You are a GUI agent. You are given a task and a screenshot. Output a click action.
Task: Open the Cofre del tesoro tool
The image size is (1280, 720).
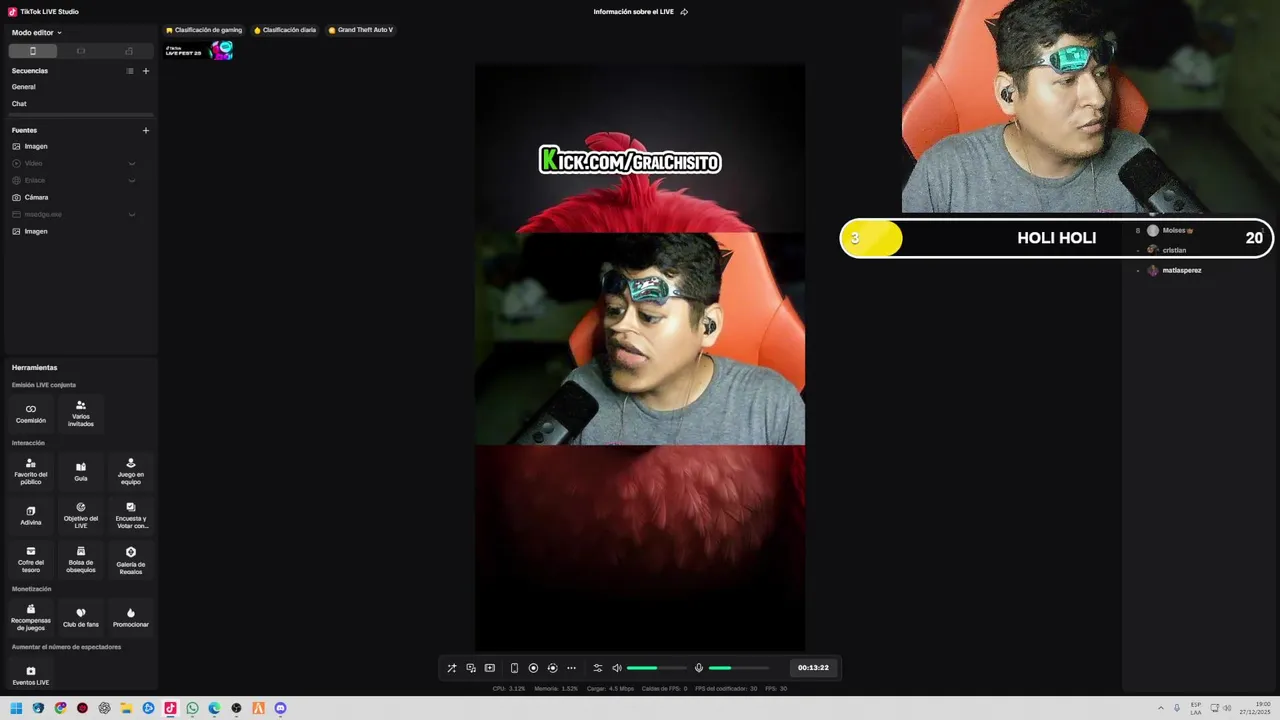tap(31, 559)
